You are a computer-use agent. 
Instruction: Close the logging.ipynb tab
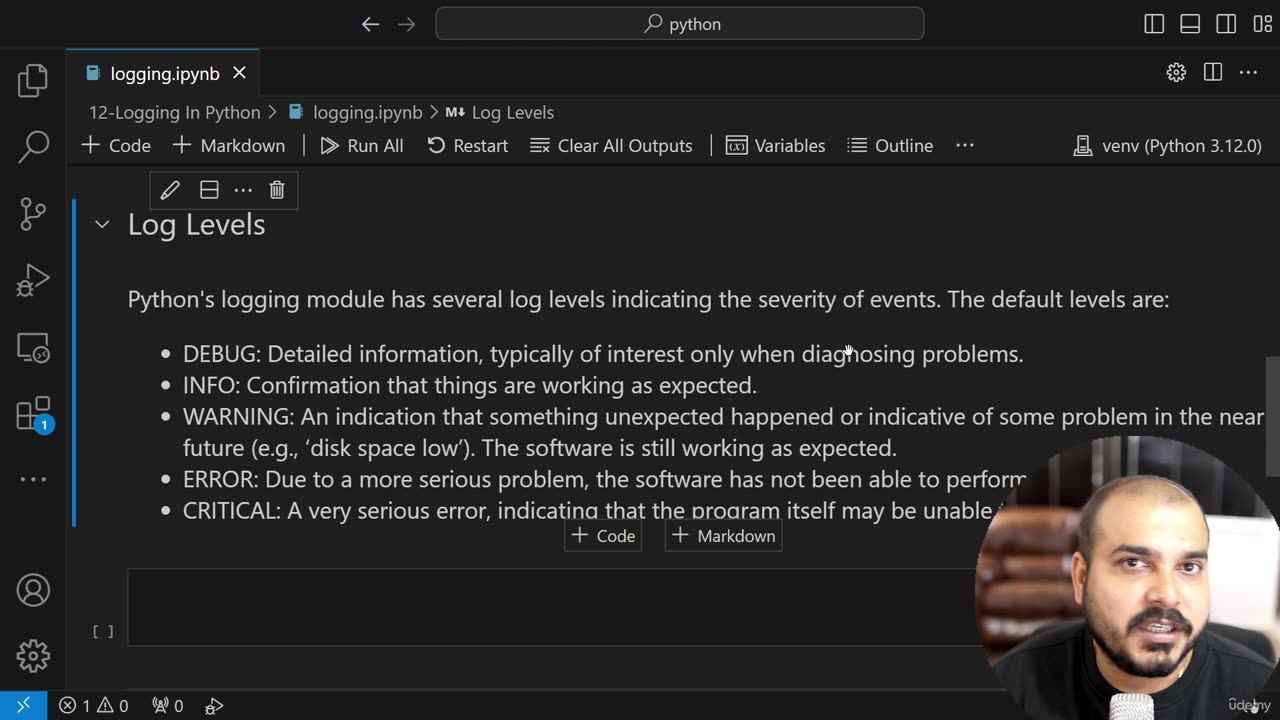point(239,73)
